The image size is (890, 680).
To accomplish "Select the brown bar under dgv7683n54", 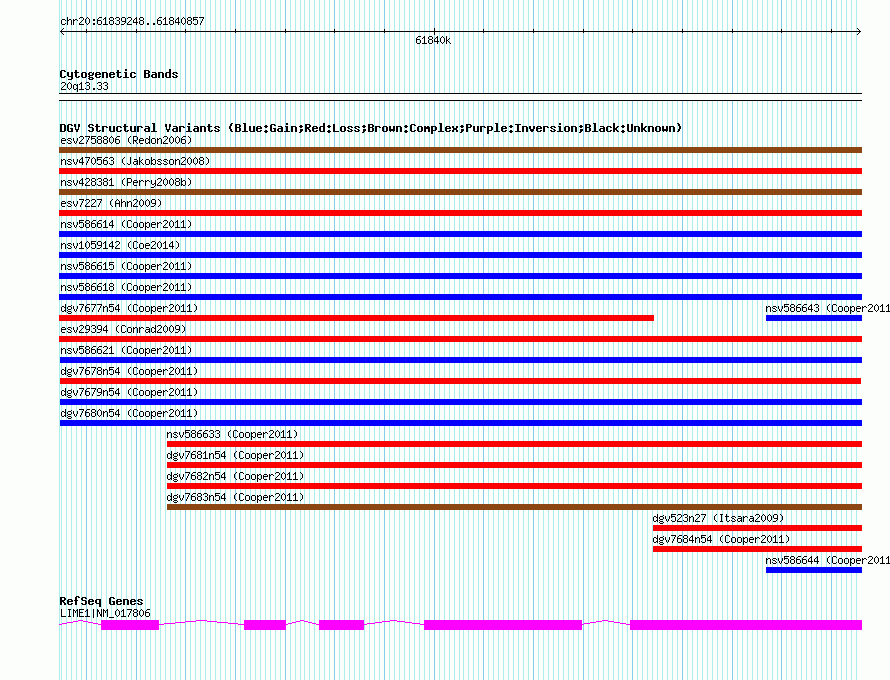I will pos(514,507).
